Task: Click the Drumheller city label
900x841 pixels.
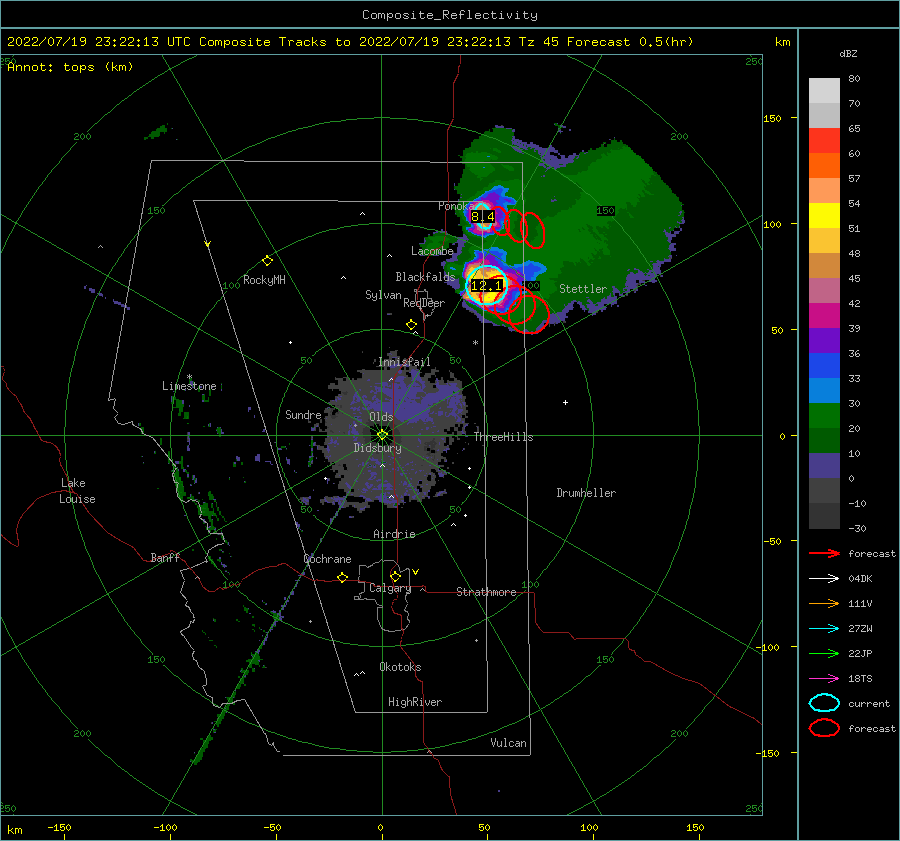Action: click(586, 493)
